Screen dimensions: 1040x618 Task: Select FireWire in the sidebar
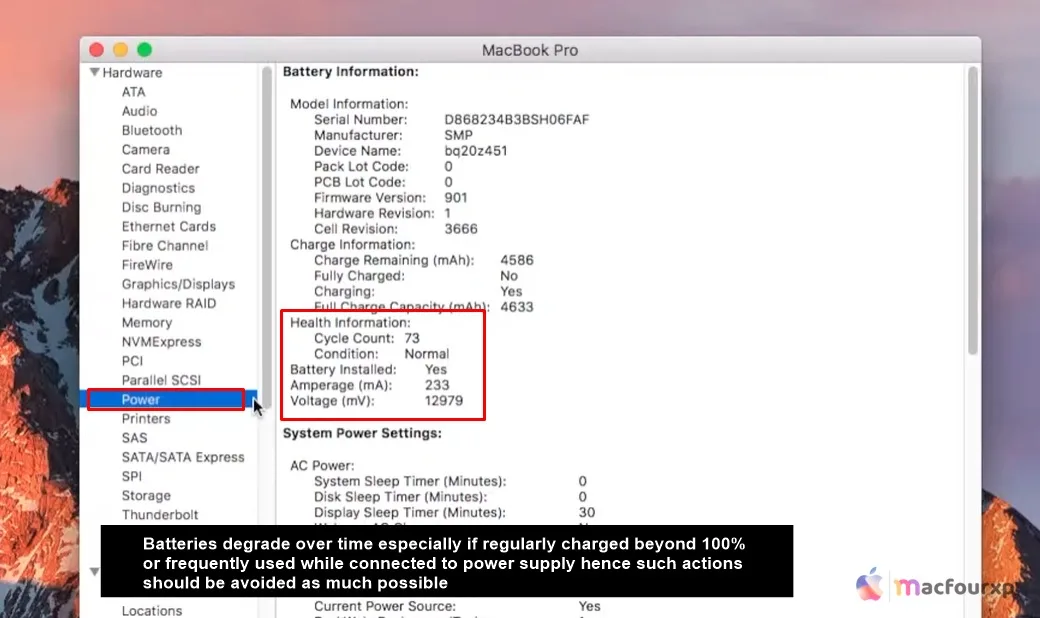(147, 265)
